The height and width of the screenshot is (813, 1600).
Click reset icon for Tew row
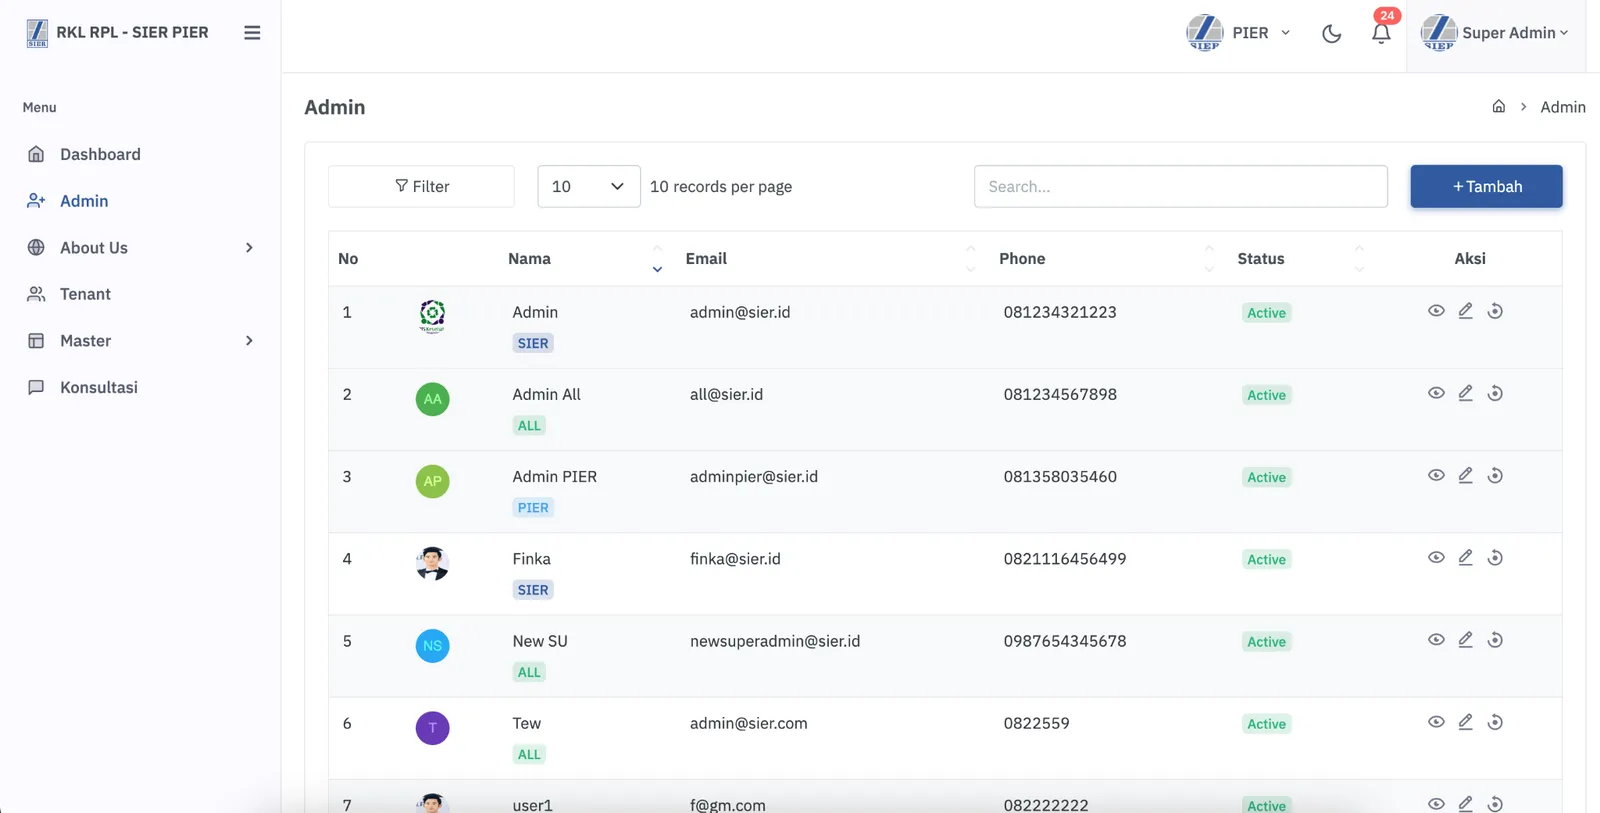point(1495,721)
